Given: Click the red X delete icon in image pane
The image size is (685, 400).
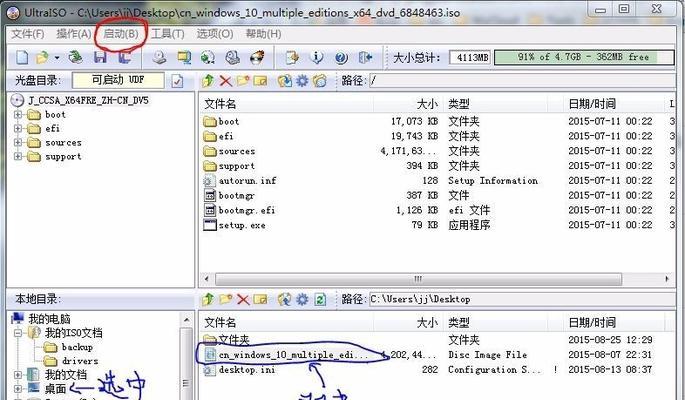Looking at the screenshot, I should click(x=225, y=80).
